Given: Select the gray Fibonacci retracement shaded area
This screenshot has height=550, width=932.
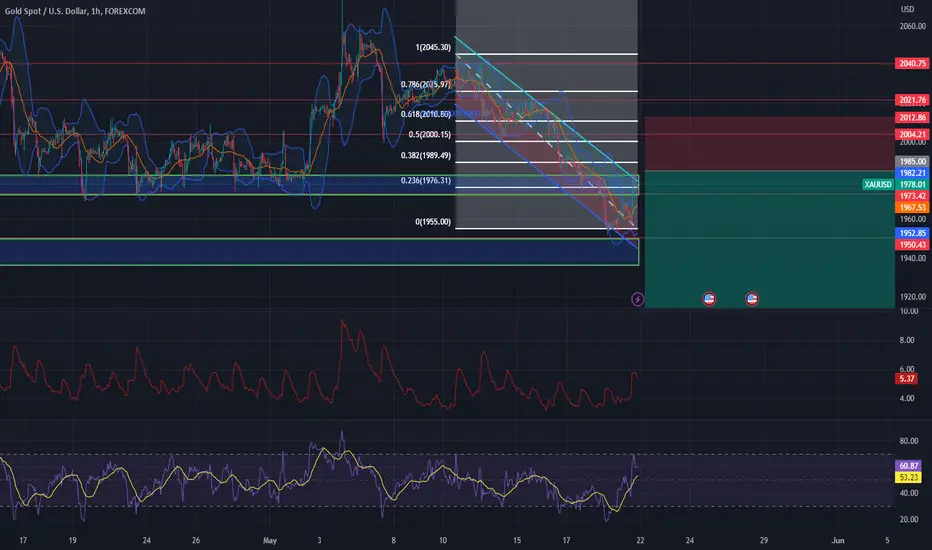Looking at the screenshot, I should point(546,114).
